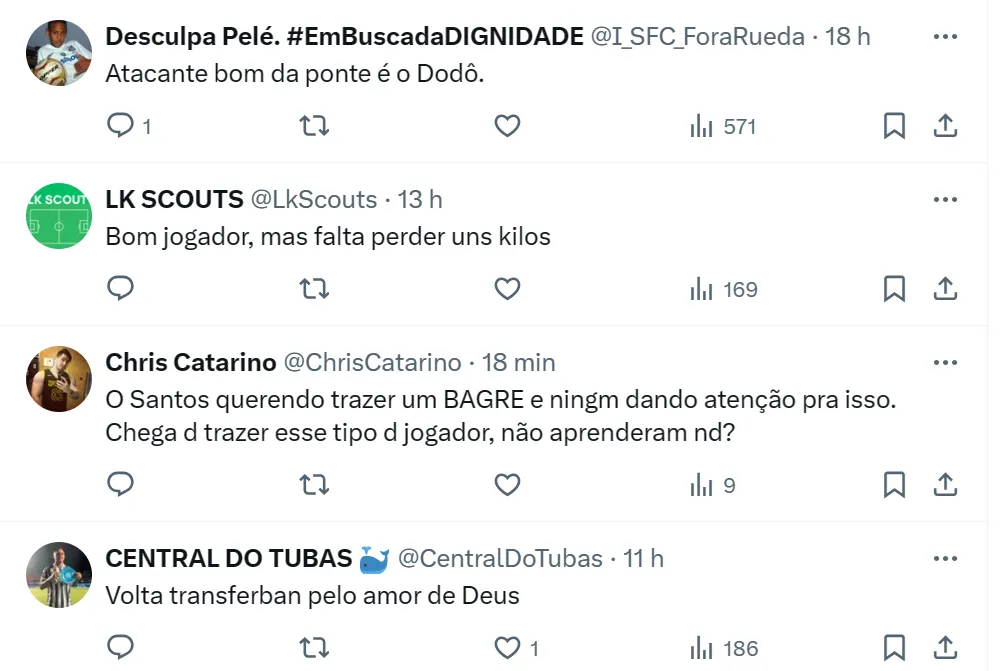Image resolution: width=1006 pixels, height=671 pixels.
Task: Reply to the Dodô tweet
Action: pyautogui.click(x=121, y=126)
